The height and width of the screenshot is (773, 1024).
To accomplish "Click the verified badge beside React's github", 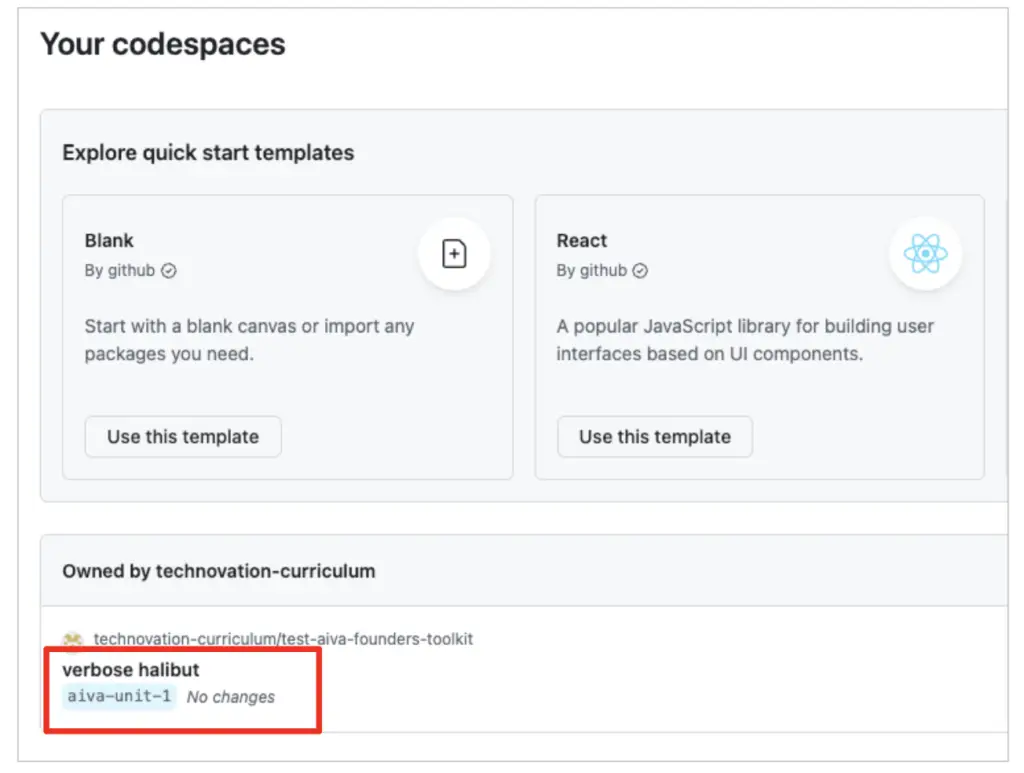I will click(x=640, y=271).
